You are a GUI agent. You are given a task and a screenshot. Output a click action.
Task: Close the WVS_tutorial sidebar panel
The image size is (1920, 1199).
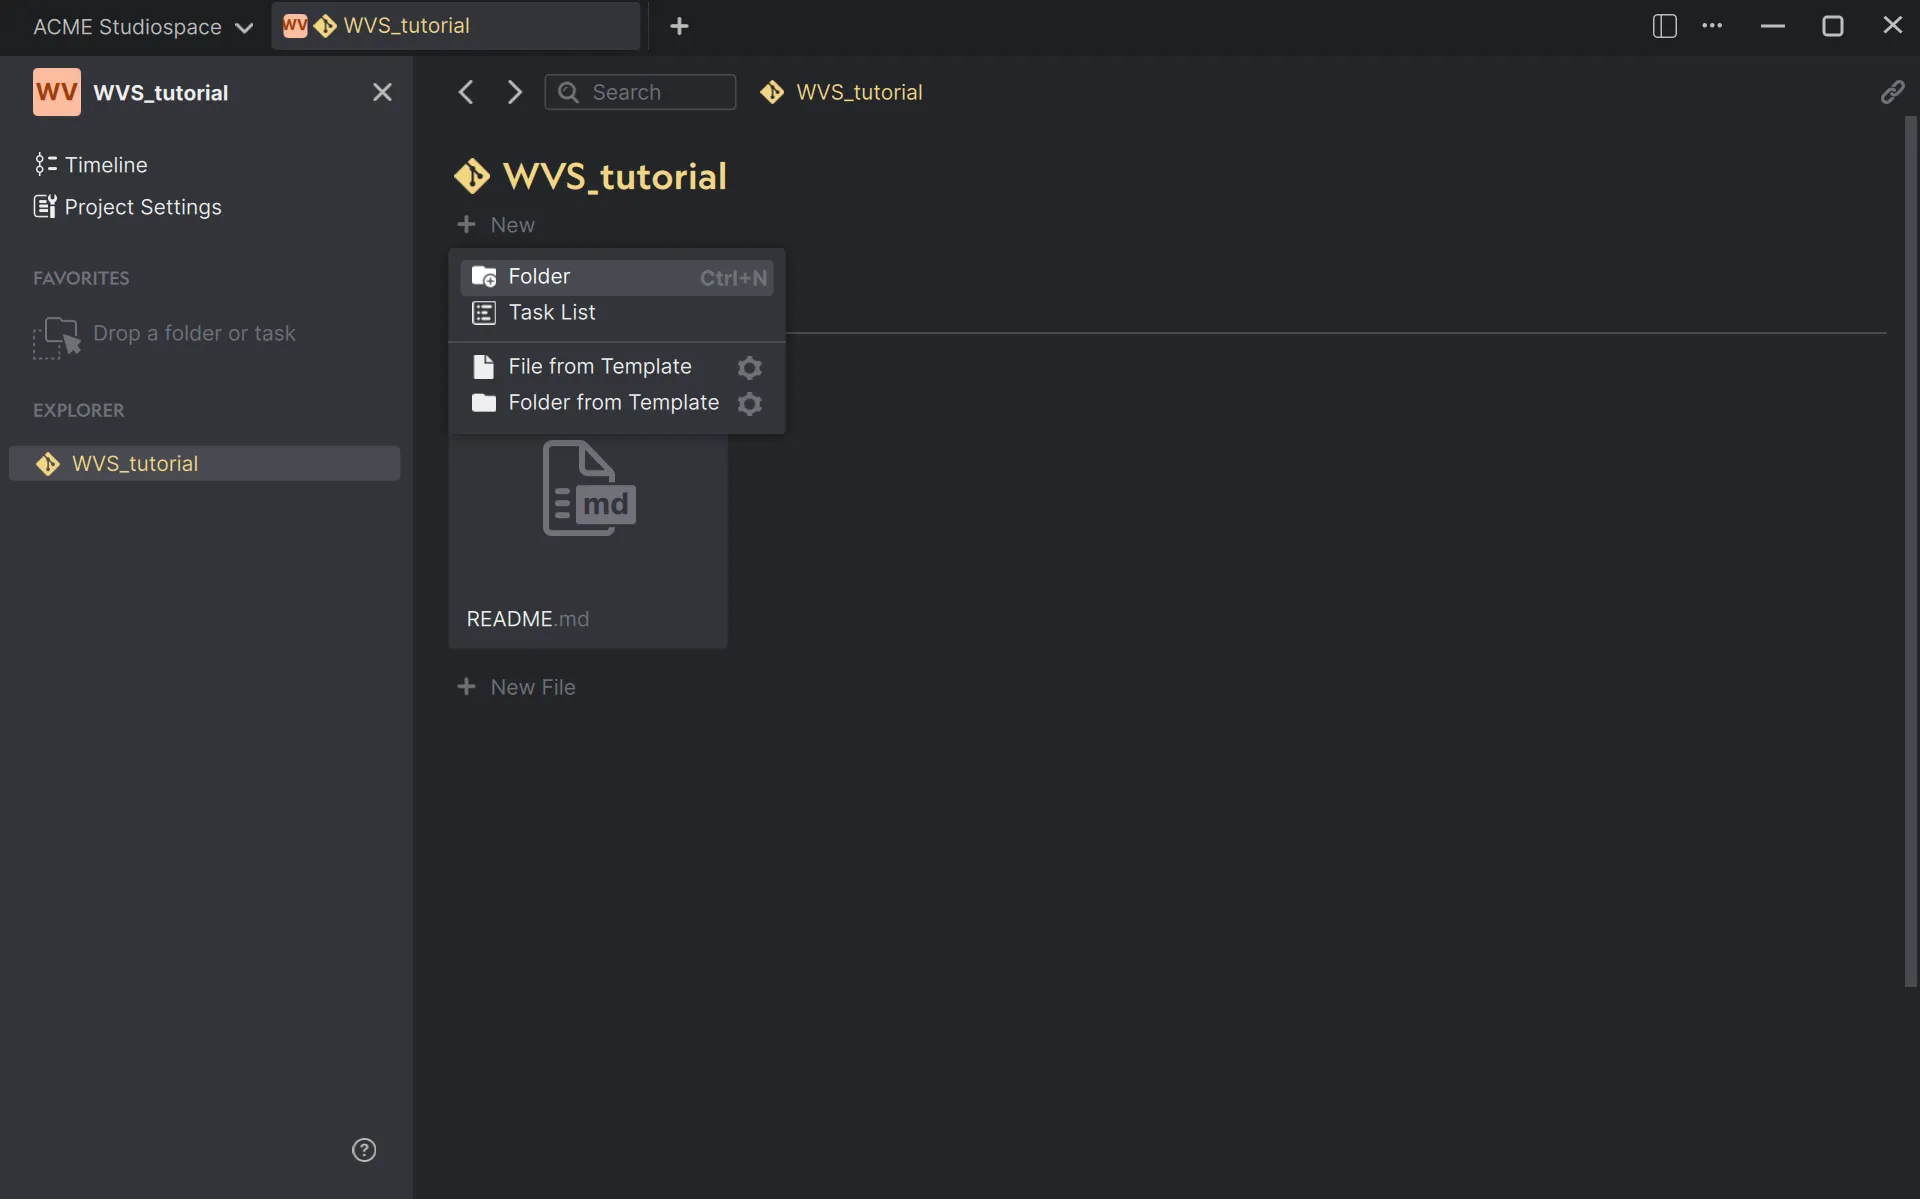(383, 91)
